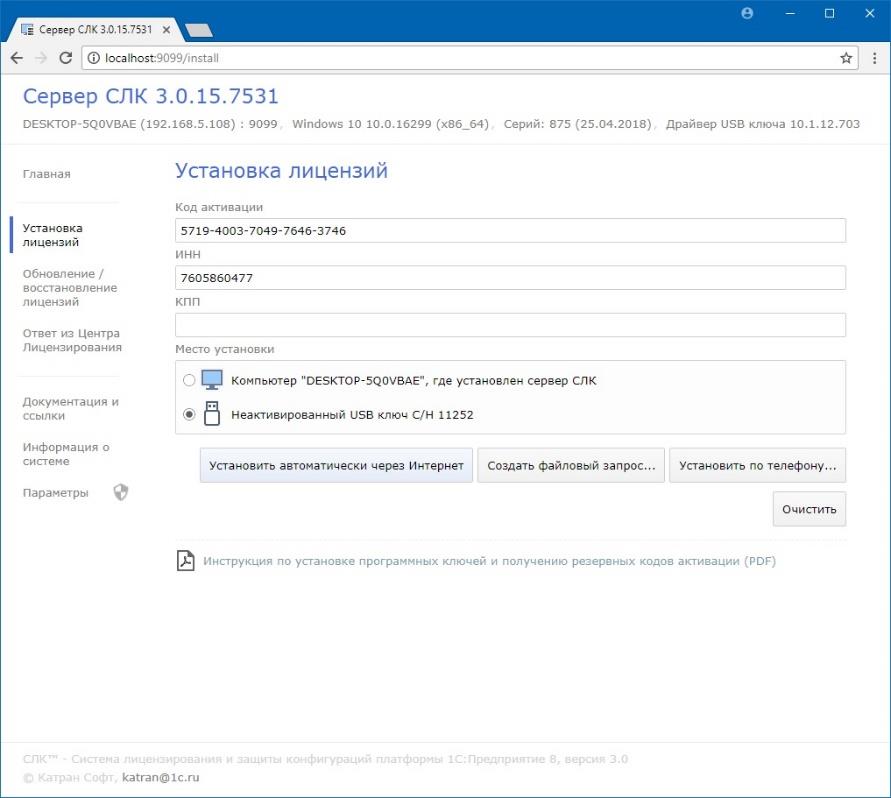The image size is (891, 798).
Task: Click the USB ключ С/Н 11252 label
Action: pos(352,415)
